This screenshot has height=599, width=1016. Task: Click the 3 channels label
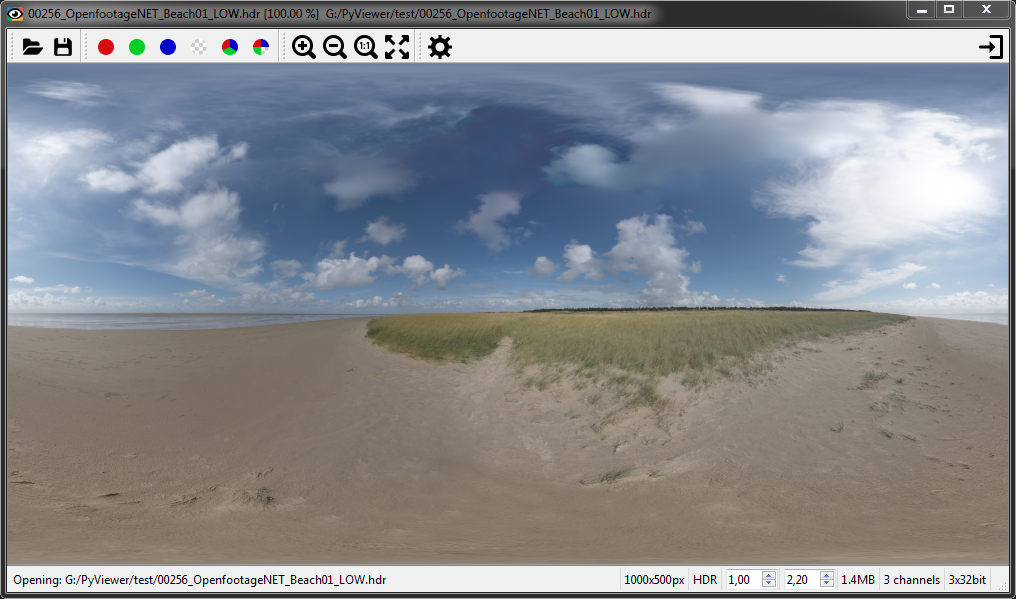click(x=912, y=580)
